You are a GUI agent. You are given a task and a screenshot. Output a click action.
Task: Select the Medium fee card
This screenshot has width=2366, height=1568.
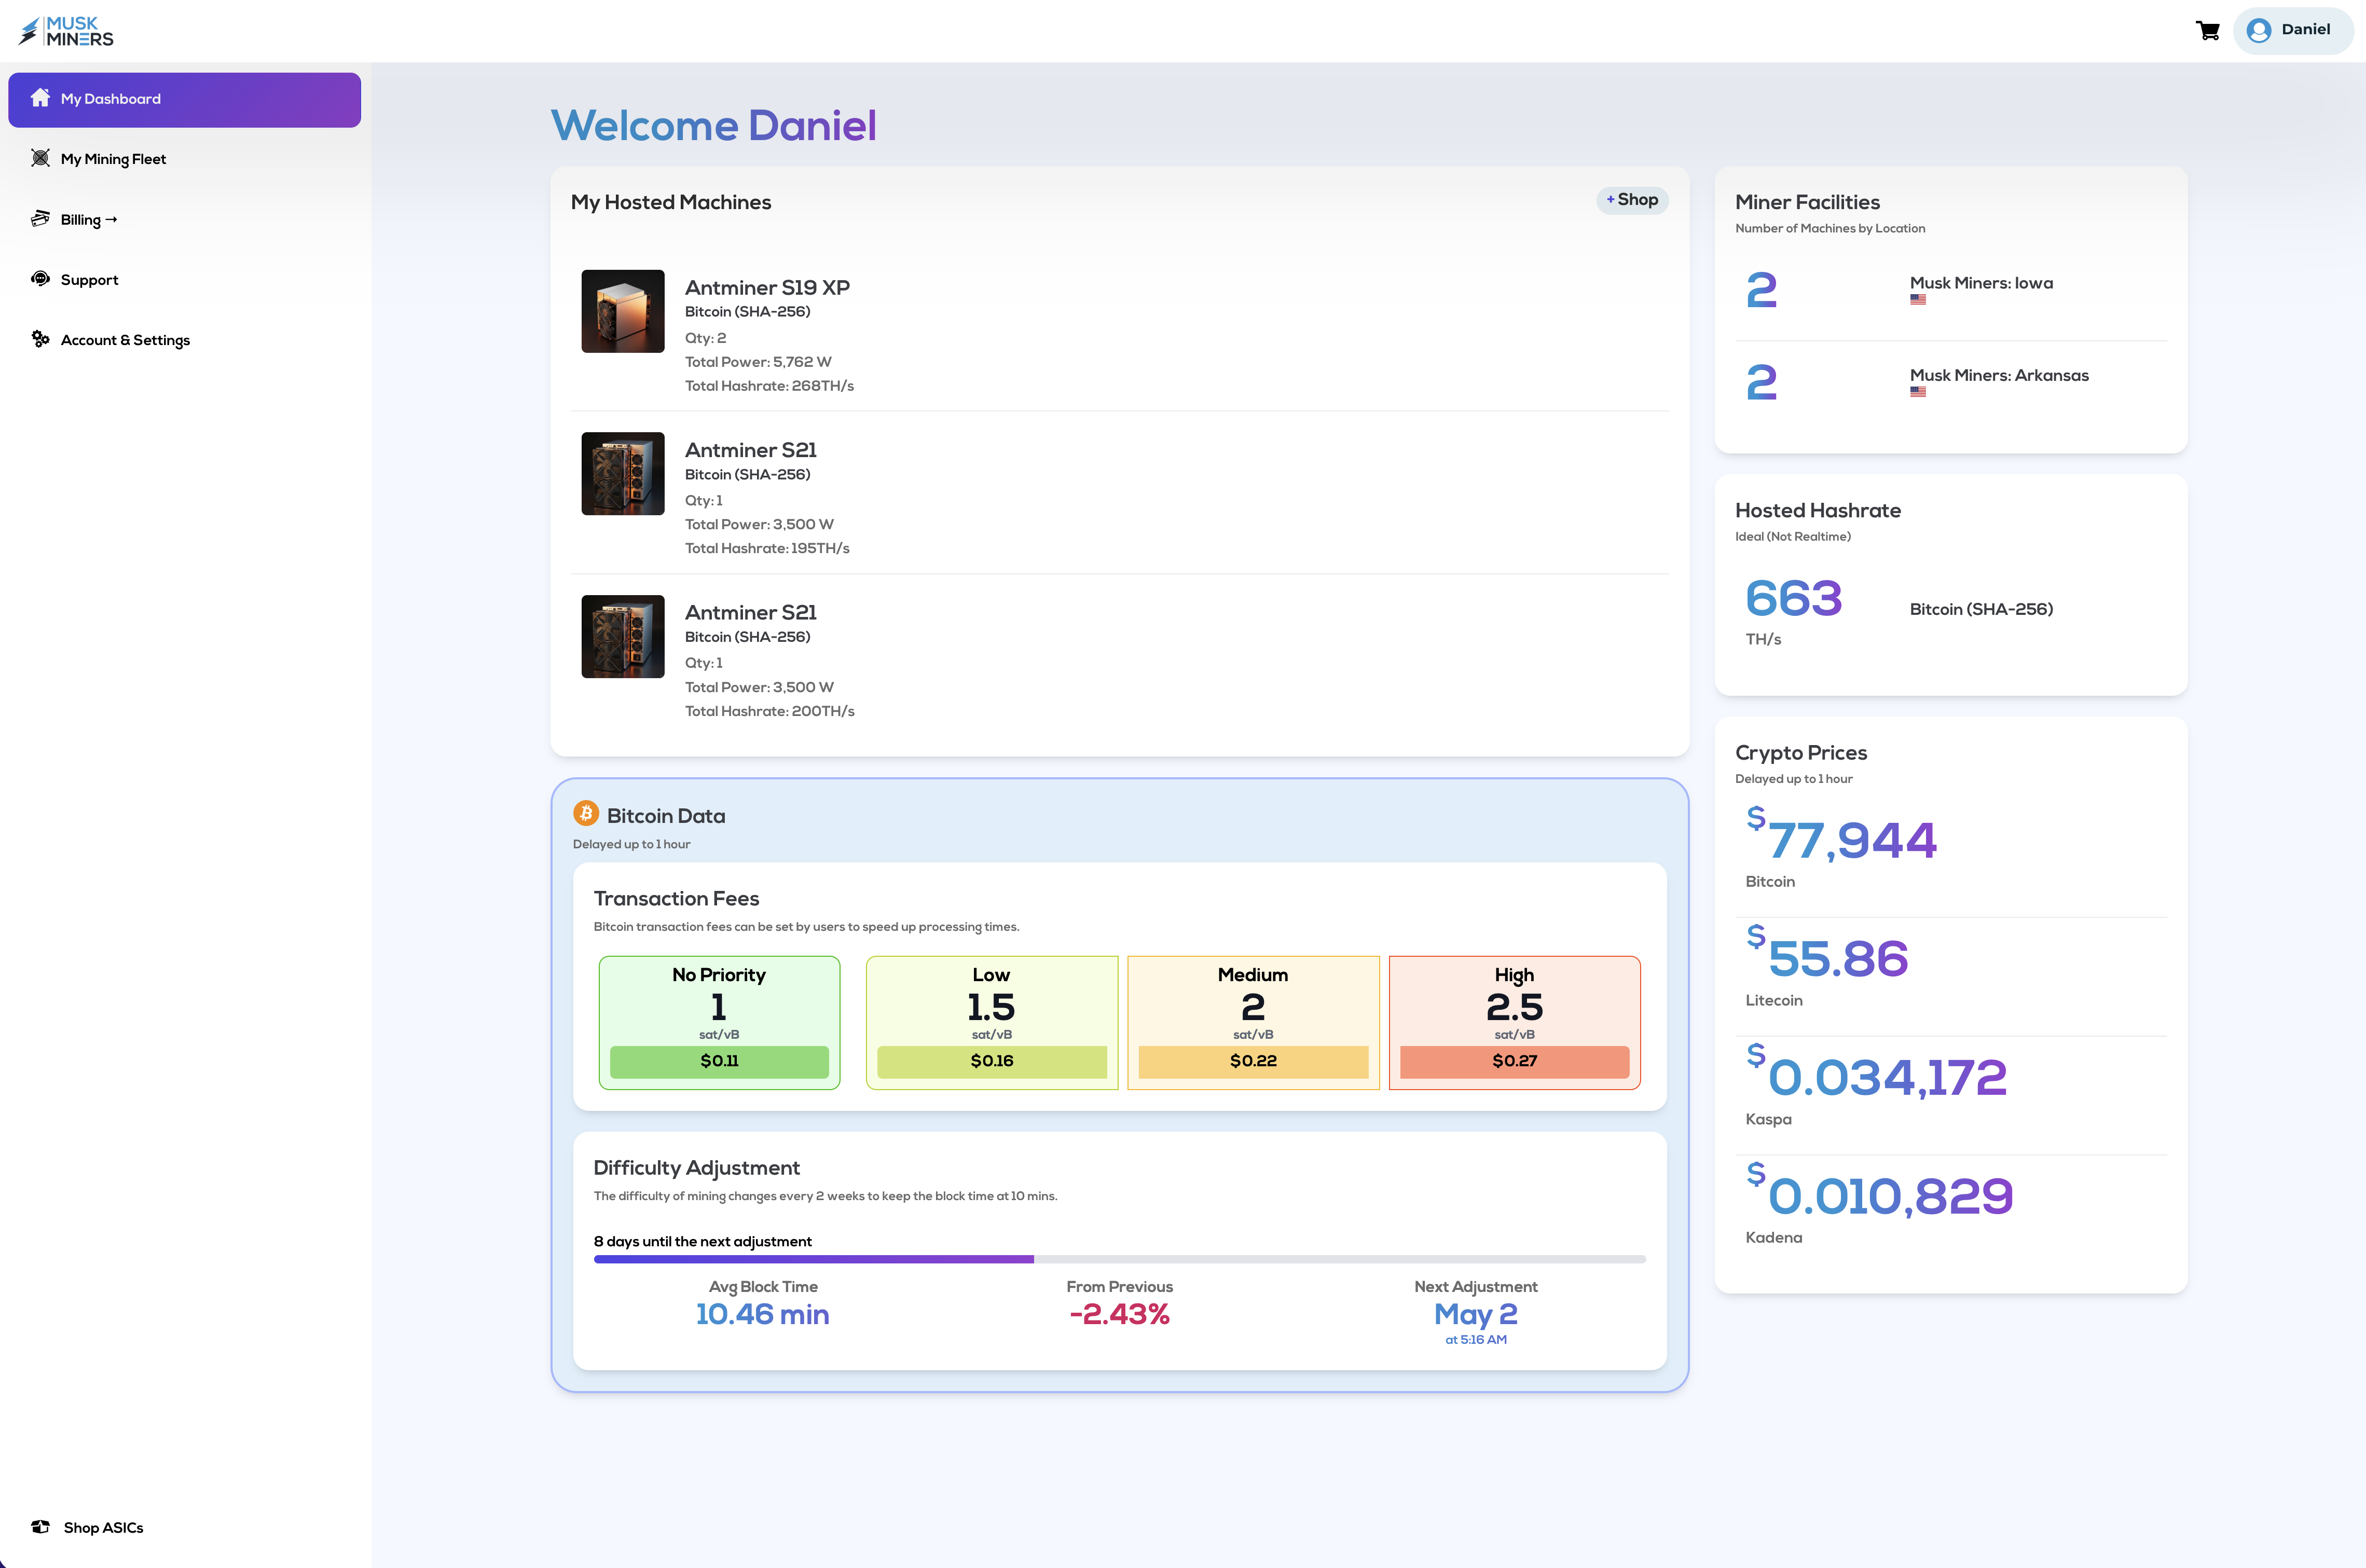pyautogui.click(x=1253, y=1022)
